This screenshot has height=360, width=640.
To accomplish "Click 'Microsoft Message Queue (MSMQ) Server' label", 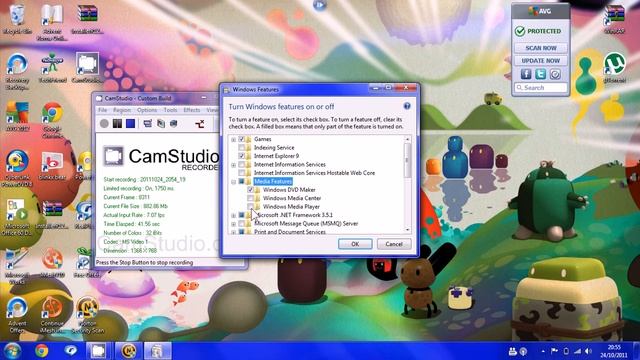I will point(306,224).
